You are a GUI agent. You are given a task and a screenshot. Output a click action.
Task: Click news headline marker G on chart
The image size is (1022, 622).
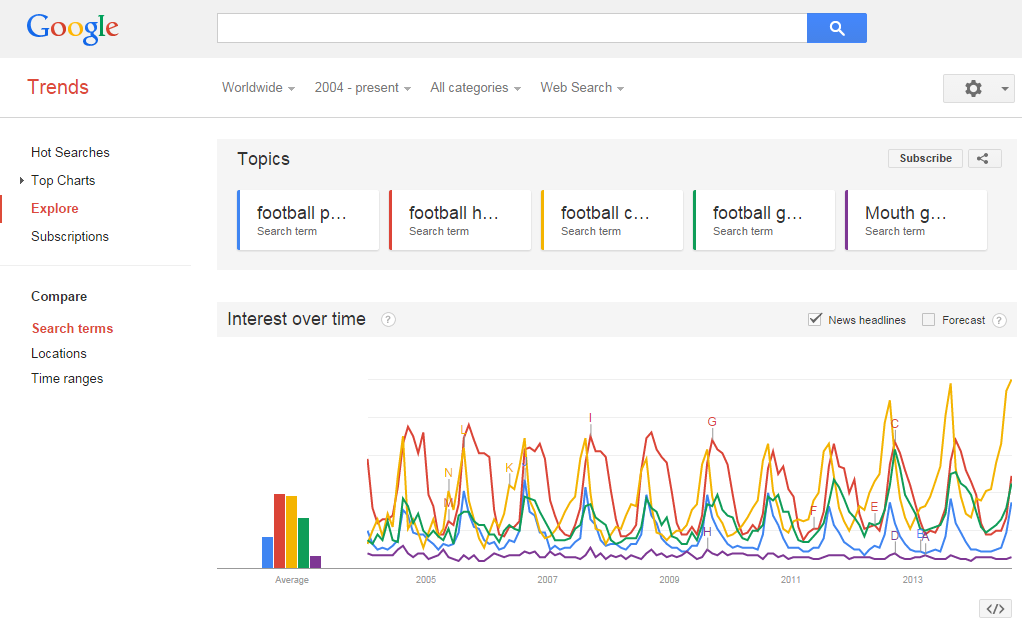712,421
